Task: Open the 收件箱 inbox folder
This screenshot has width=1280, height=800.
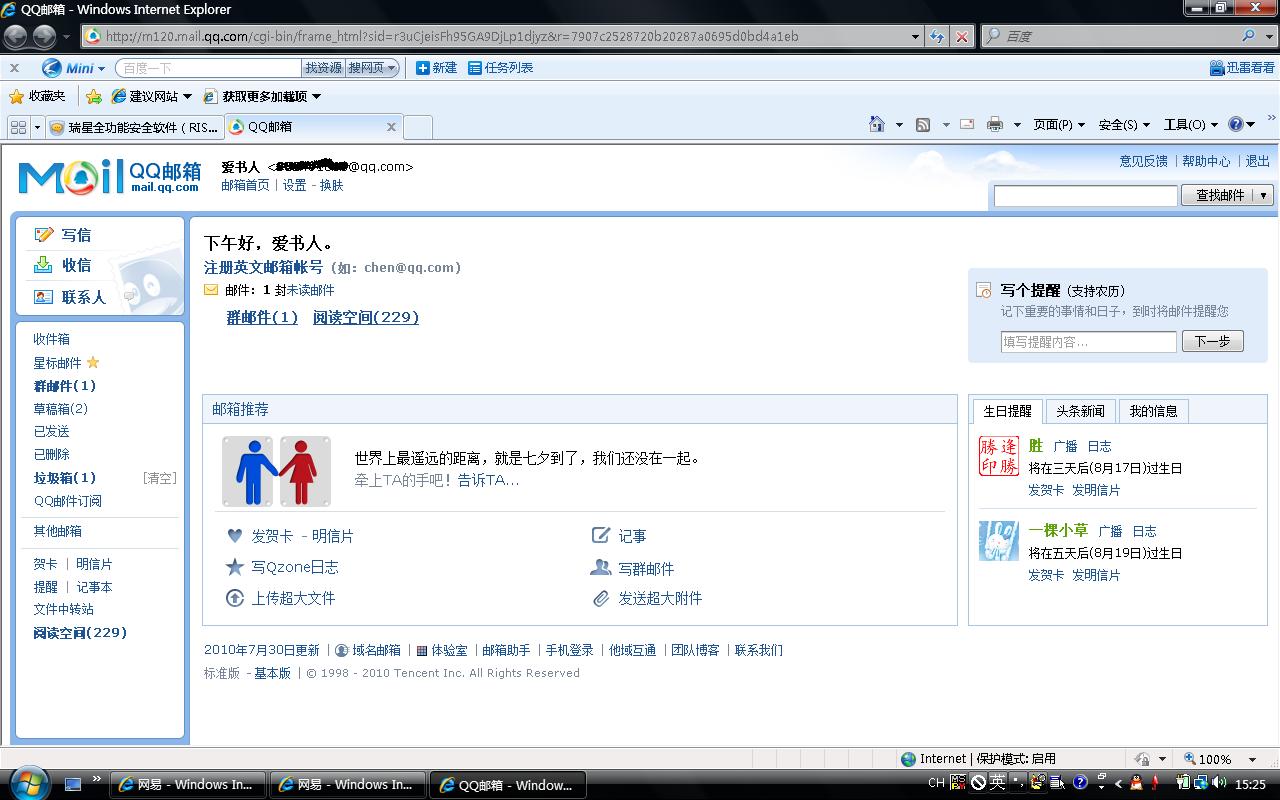Action: pyautogui.click(x=52, y=339)
